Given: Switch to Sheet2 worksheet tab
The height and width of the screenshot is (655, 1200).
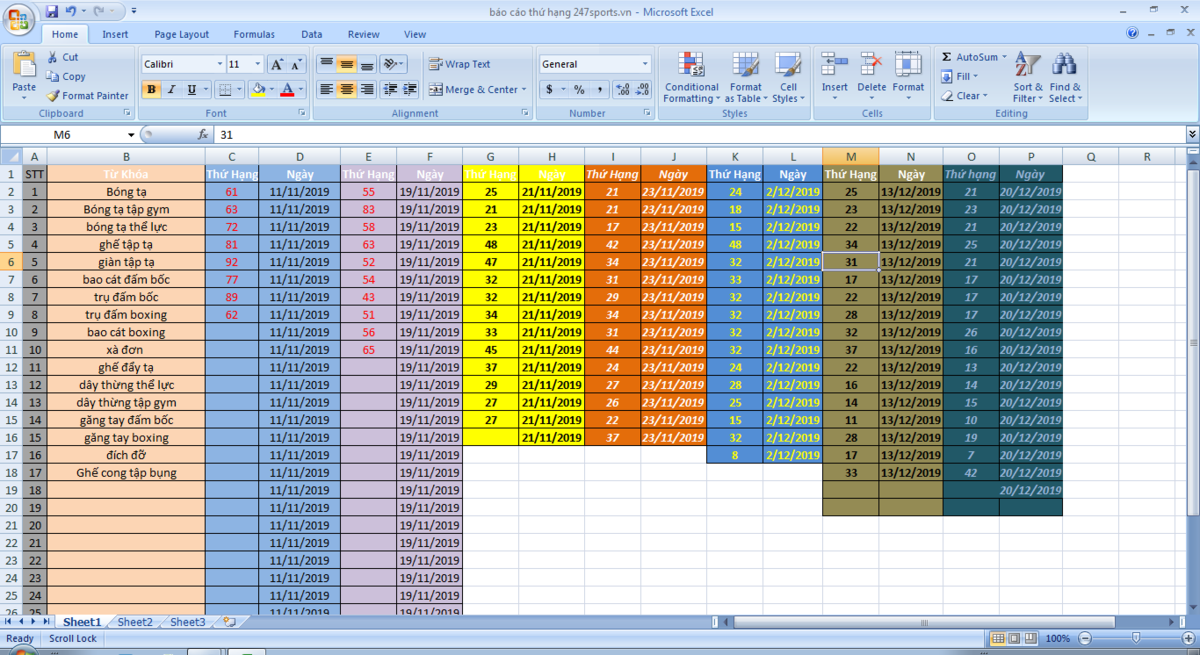Looking at the screenshot, I should [x=135, y=622].
